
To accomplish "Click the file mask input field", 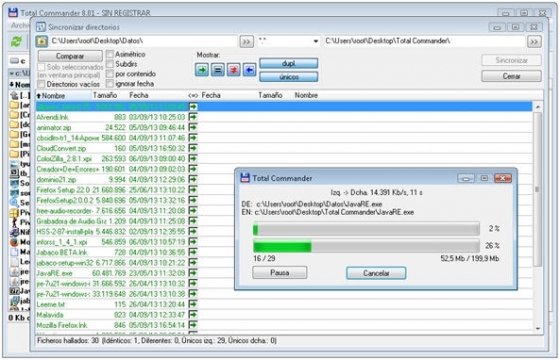I will pos(284,41).
